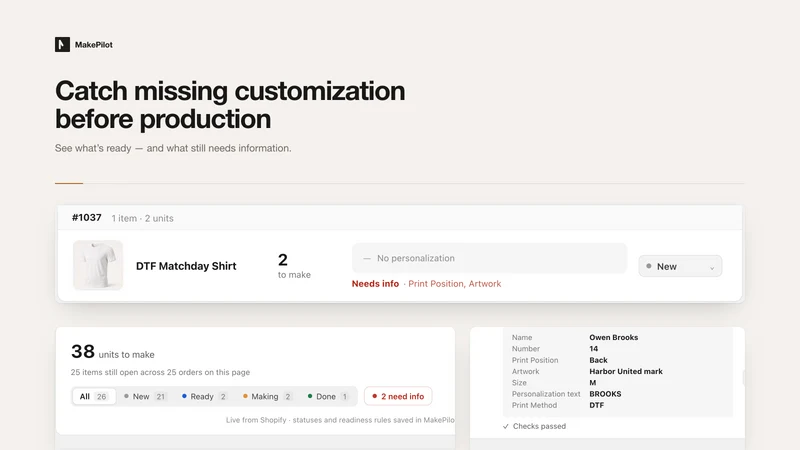Click the Owen Brooks name value

pos(614,337)
